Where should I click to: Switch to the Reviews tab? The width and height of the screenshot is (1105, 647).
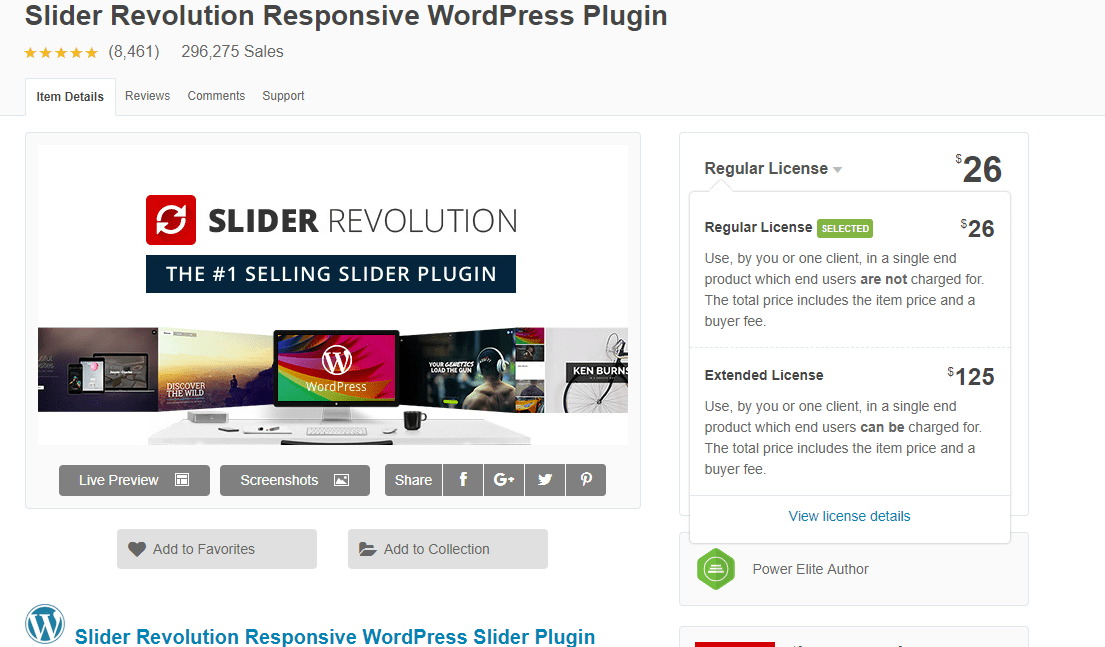147,95
